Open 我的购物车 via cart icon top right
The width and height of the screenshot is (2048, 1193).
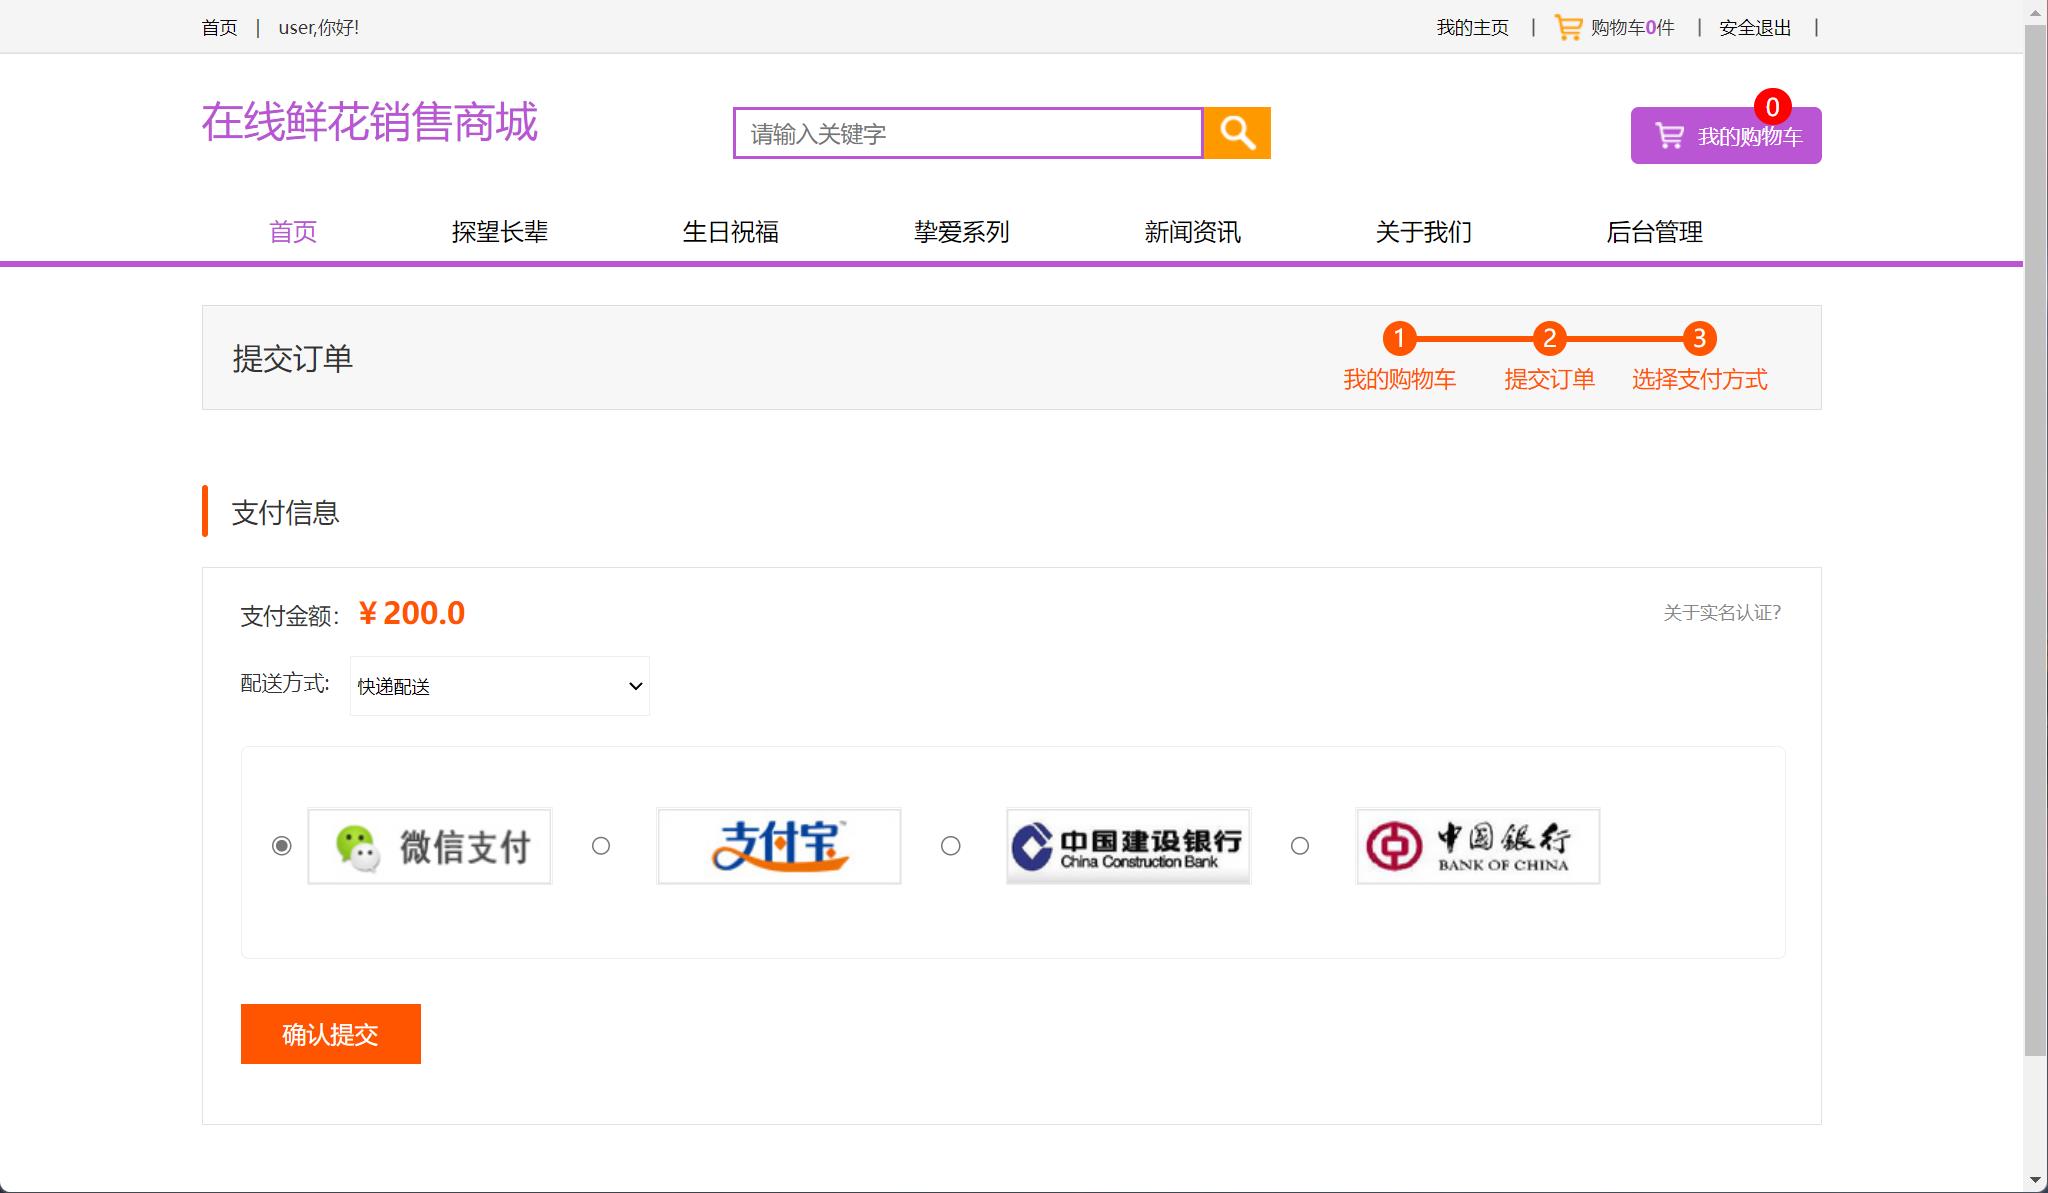click(1723, 134)
